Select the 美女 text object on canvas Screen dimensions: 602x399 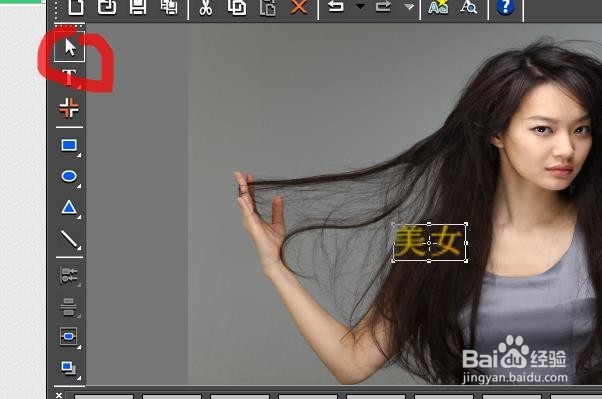[x=429, y=242]
